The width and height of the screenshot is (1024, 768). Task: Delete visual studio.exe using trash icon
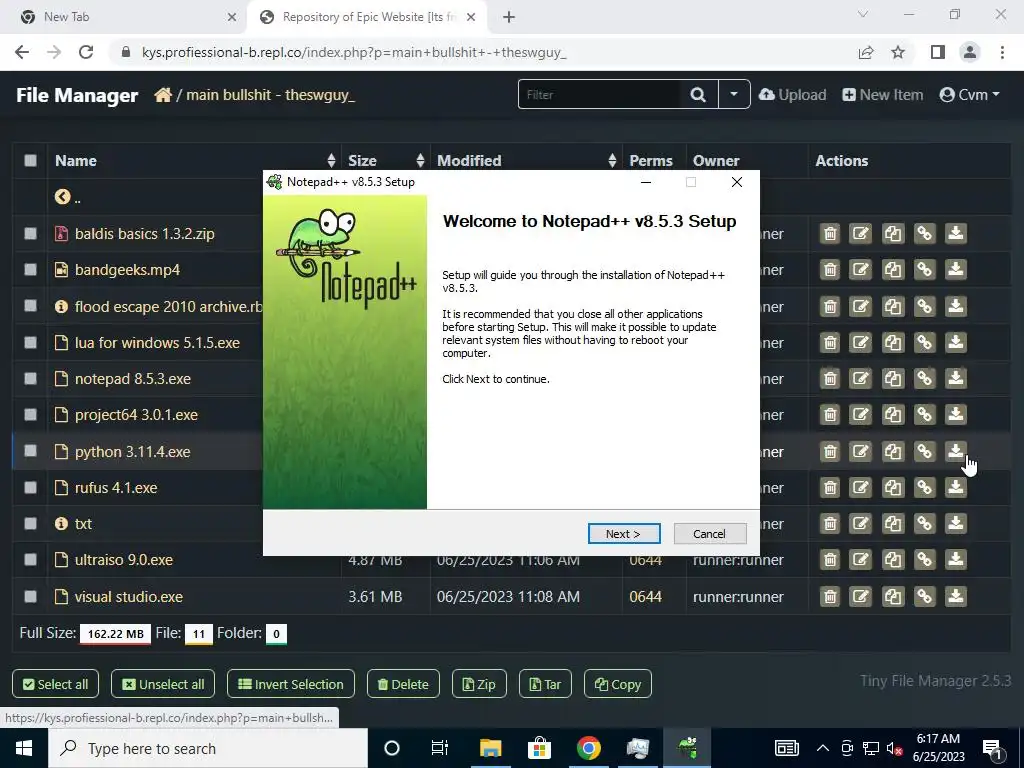(x=829, y=596)
